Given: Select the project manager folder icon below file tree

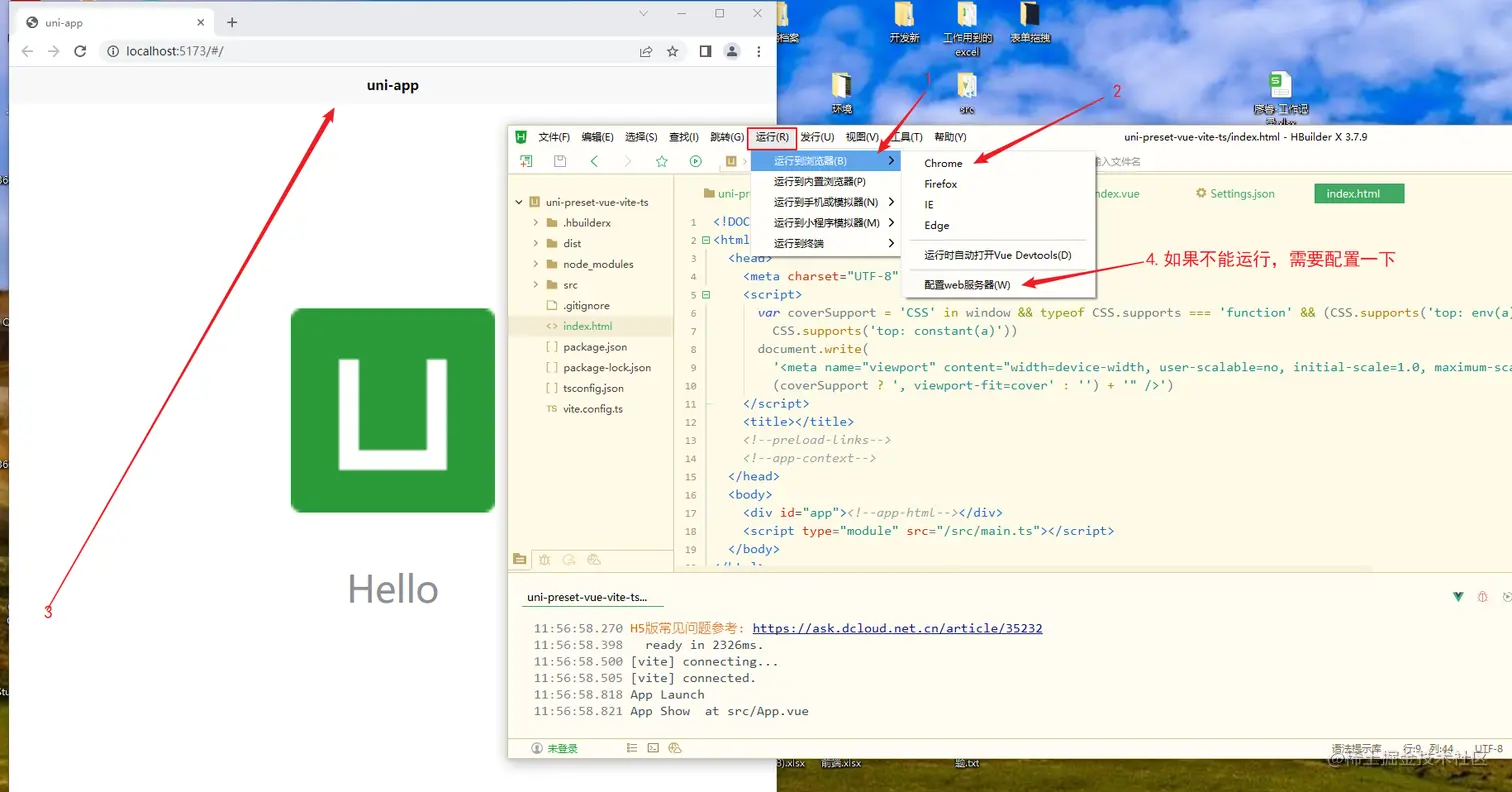Looking at the screenshot, I should [519, 560].
